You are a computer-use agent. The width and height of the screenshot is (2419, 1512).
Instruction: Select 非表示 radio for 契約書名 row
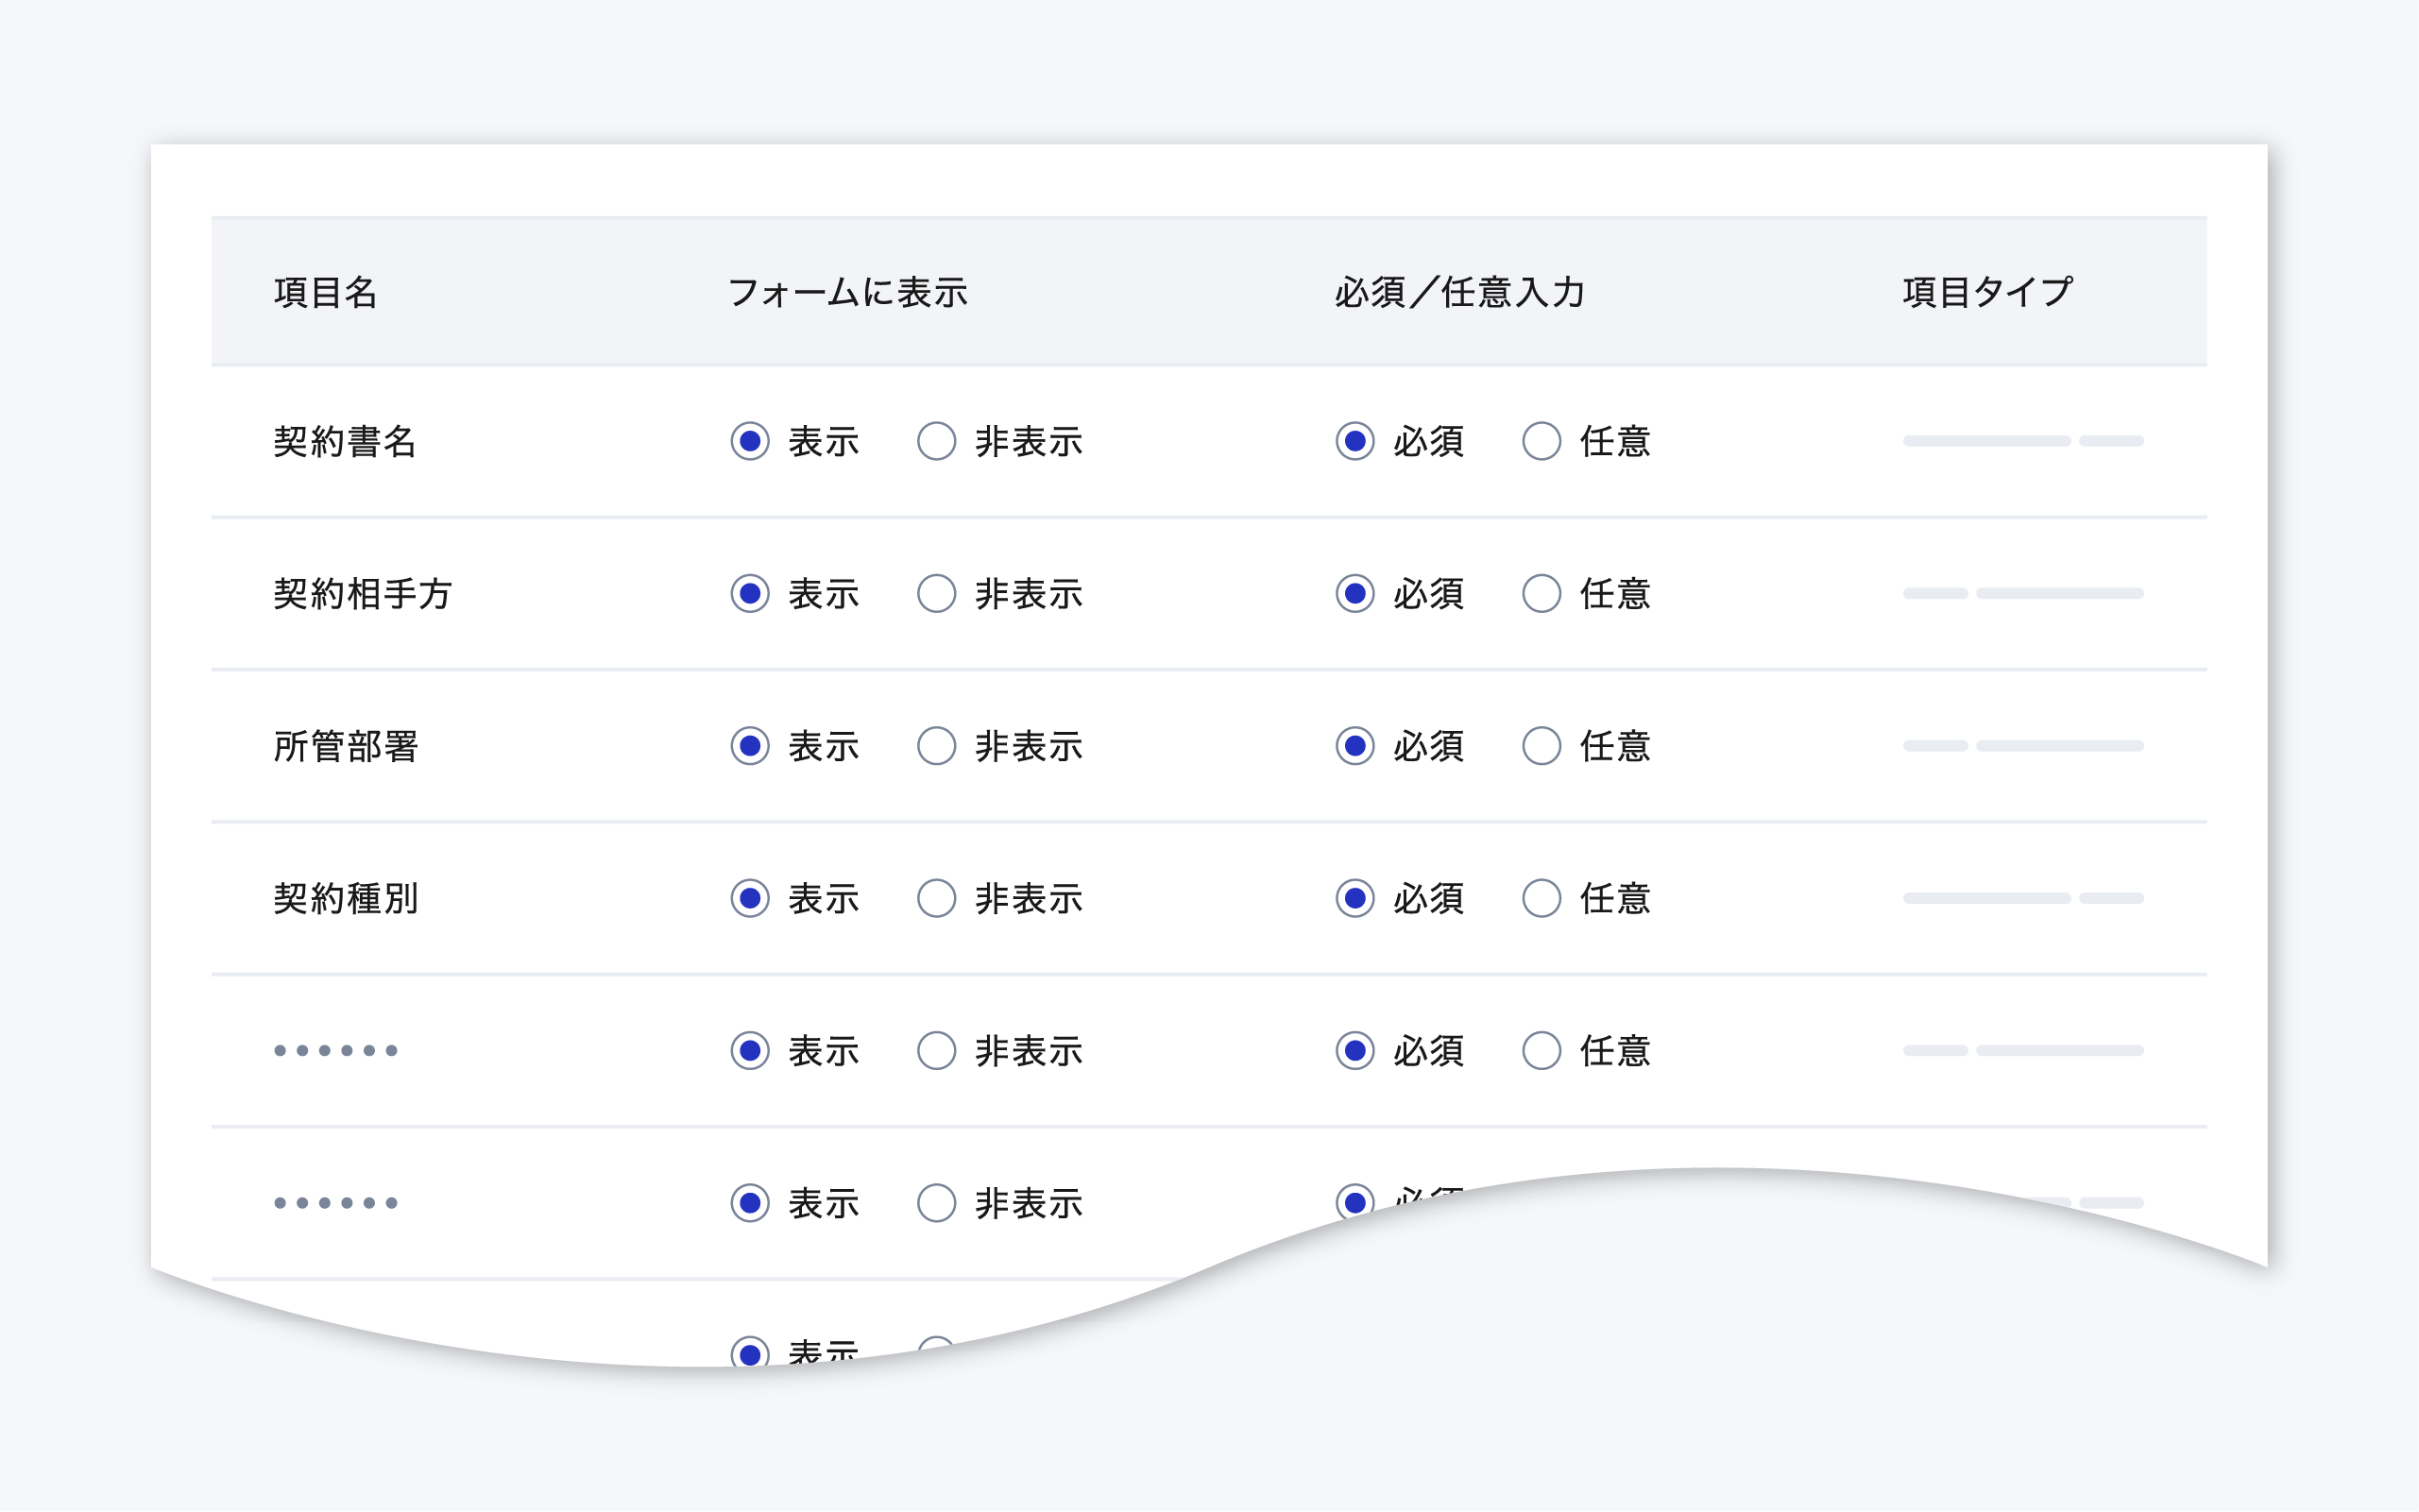(x=936, y=441)
